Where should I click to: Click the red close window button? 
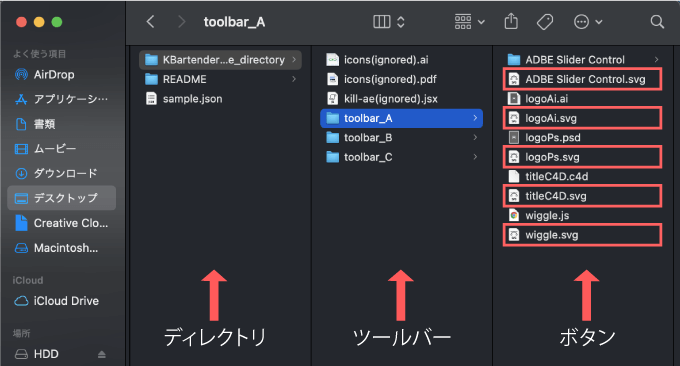coord(21,22)
